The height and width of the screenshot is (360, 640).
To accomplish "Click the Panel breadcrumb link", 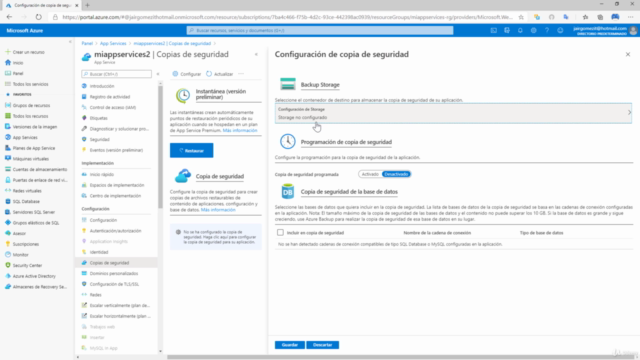I will 87,43.
